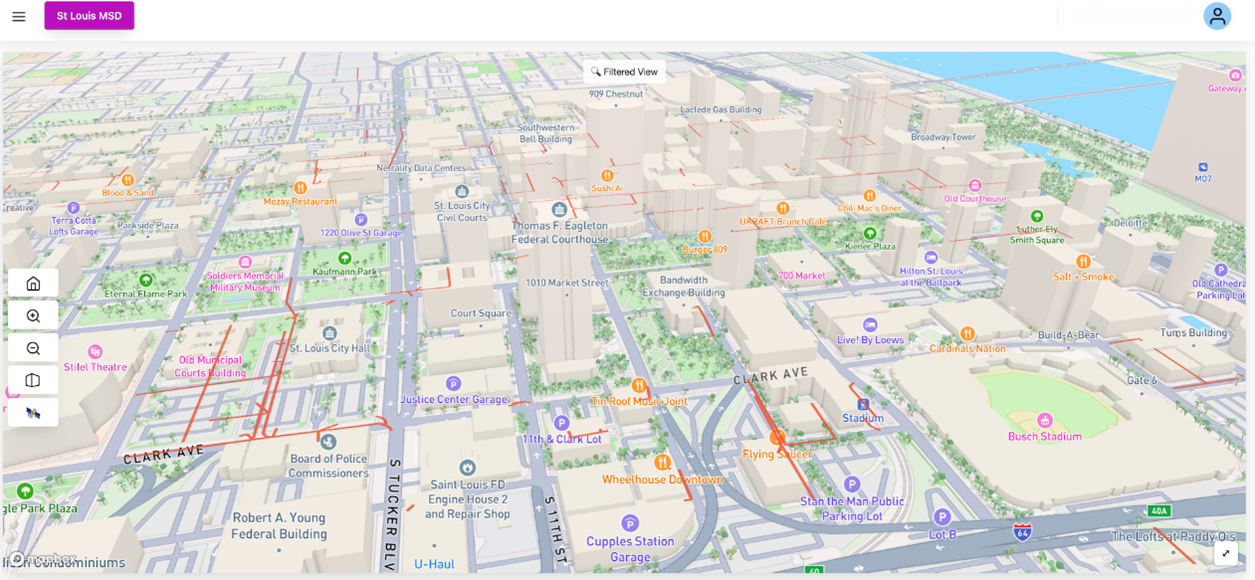Screen dimensions: 1255x580
Task: Toggle fullscreen map view
Action: pos(1226,554)
